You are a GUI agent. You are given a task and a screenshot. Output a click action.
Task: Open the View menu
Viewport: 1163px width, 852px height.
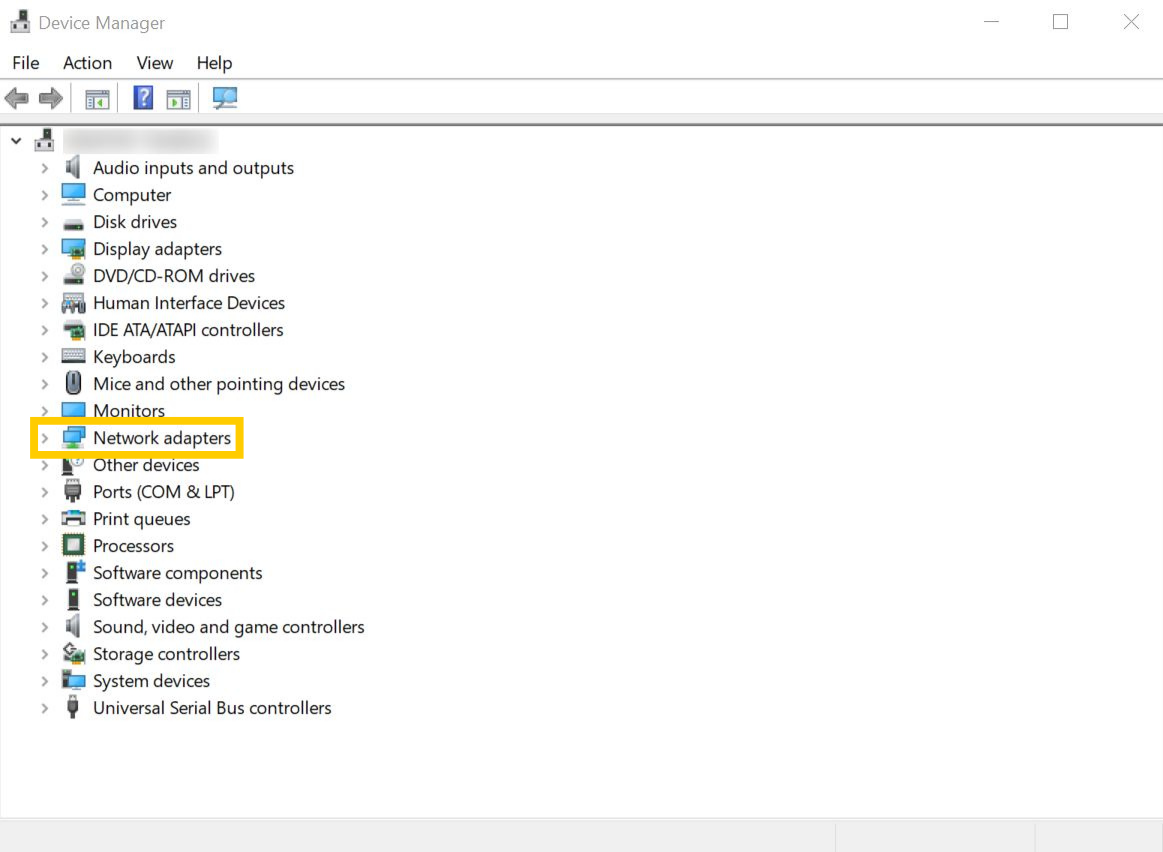pyautogui.click(x=154, y=63)
